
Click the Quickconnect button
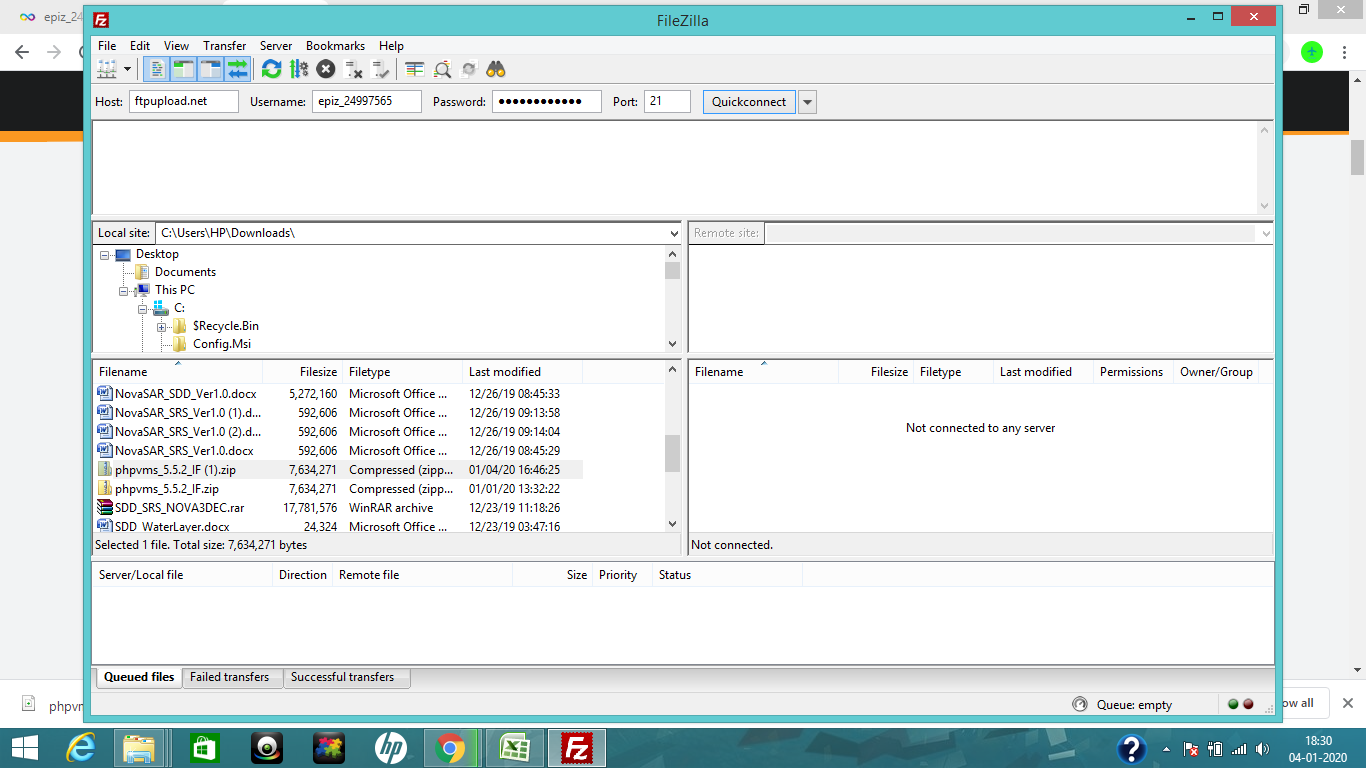[x=749, y=102]
